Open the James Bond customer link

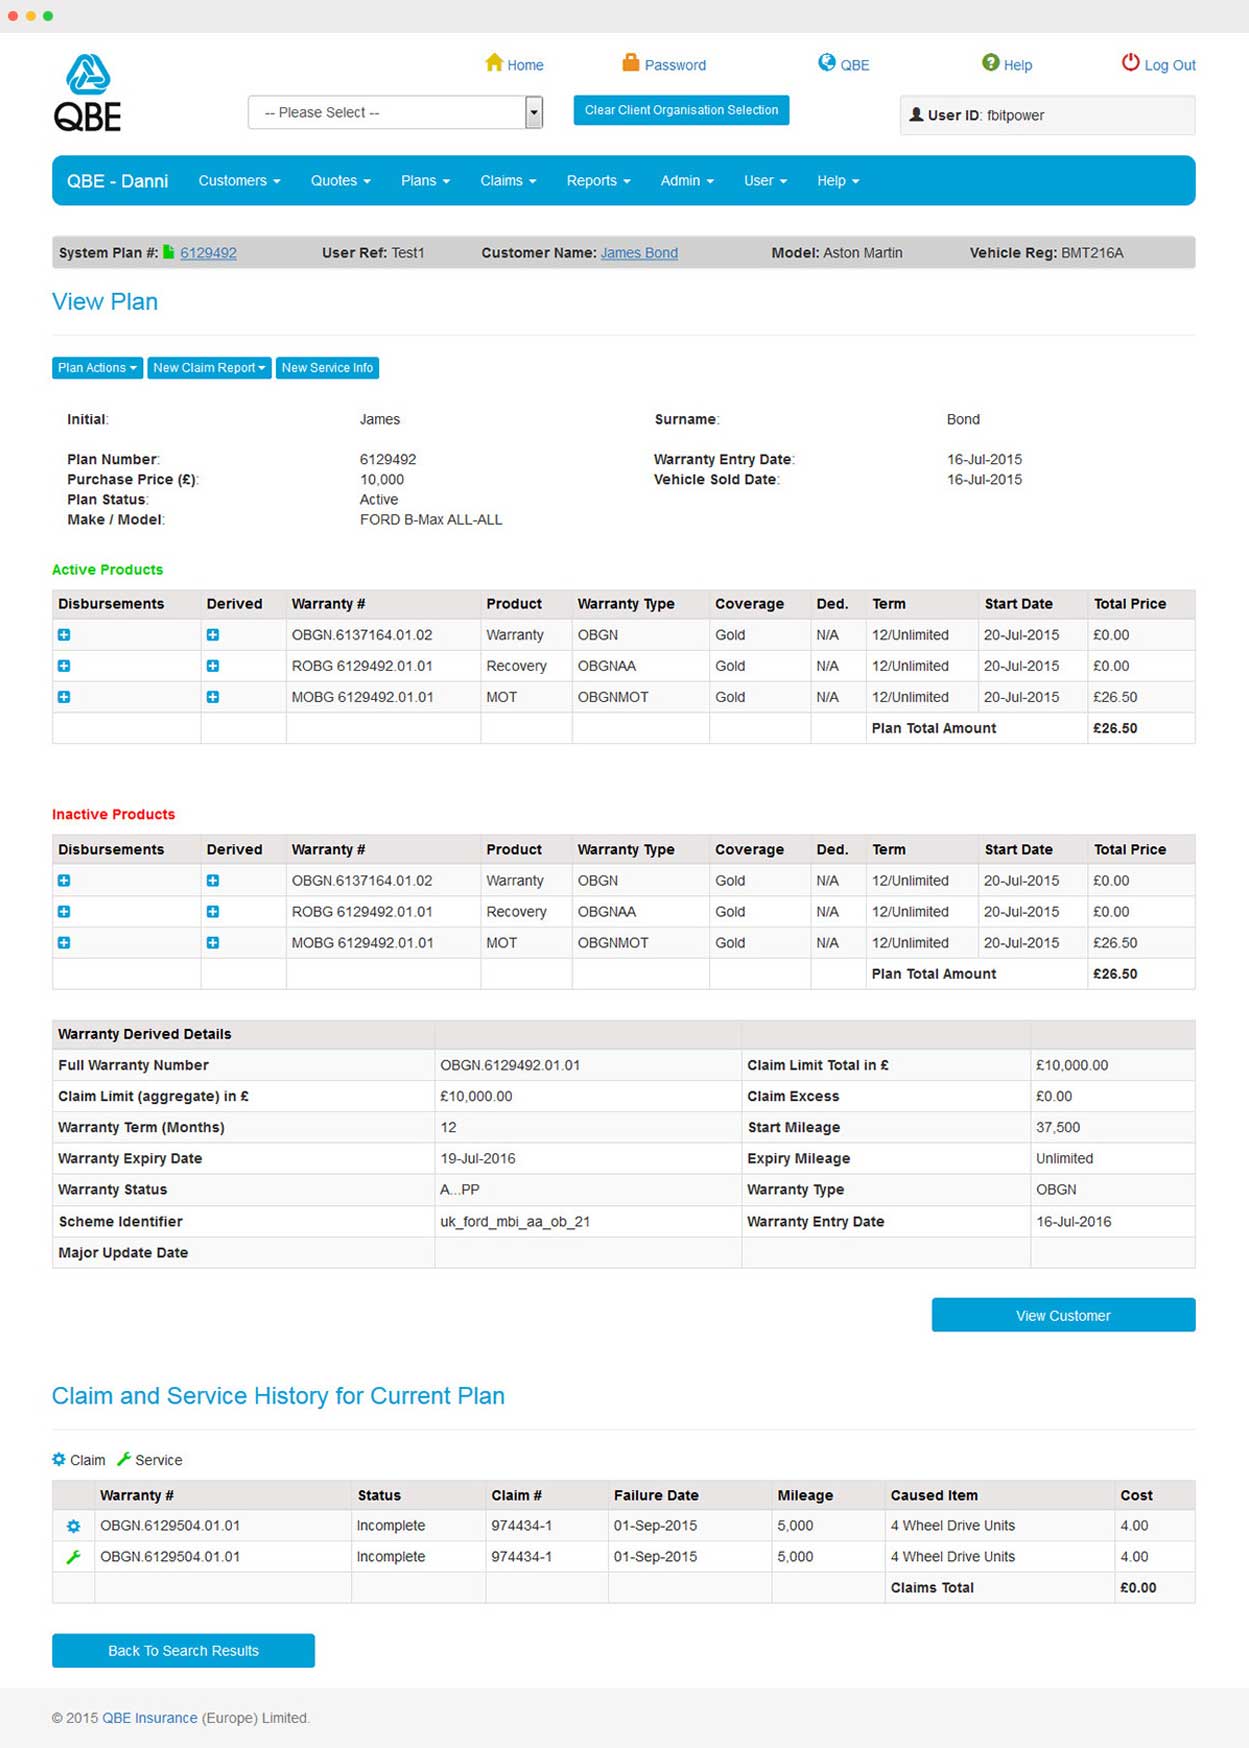tap(639, 253)
